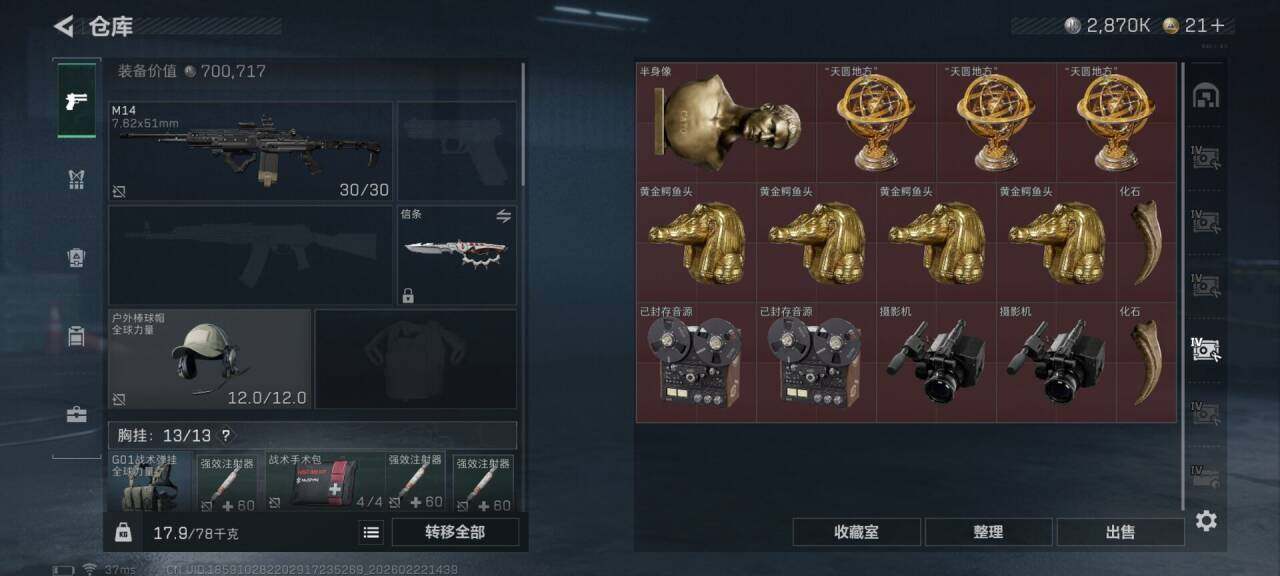Select the weapons tab pistol icon
Screen dimensions: 1280x576
(76, 100)
